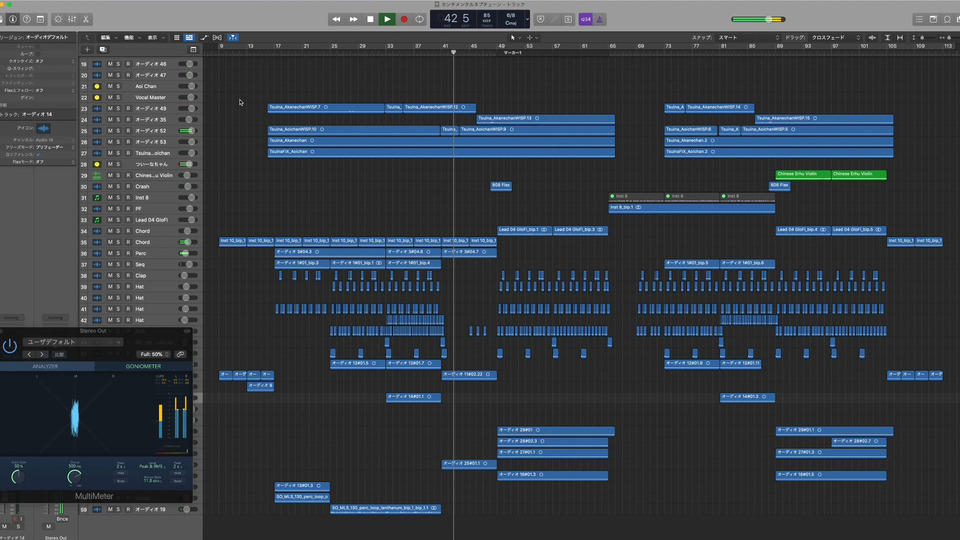960x540 pixels.
Task: Toggle the Cycle loop button
Action: [x=420, y=19]
